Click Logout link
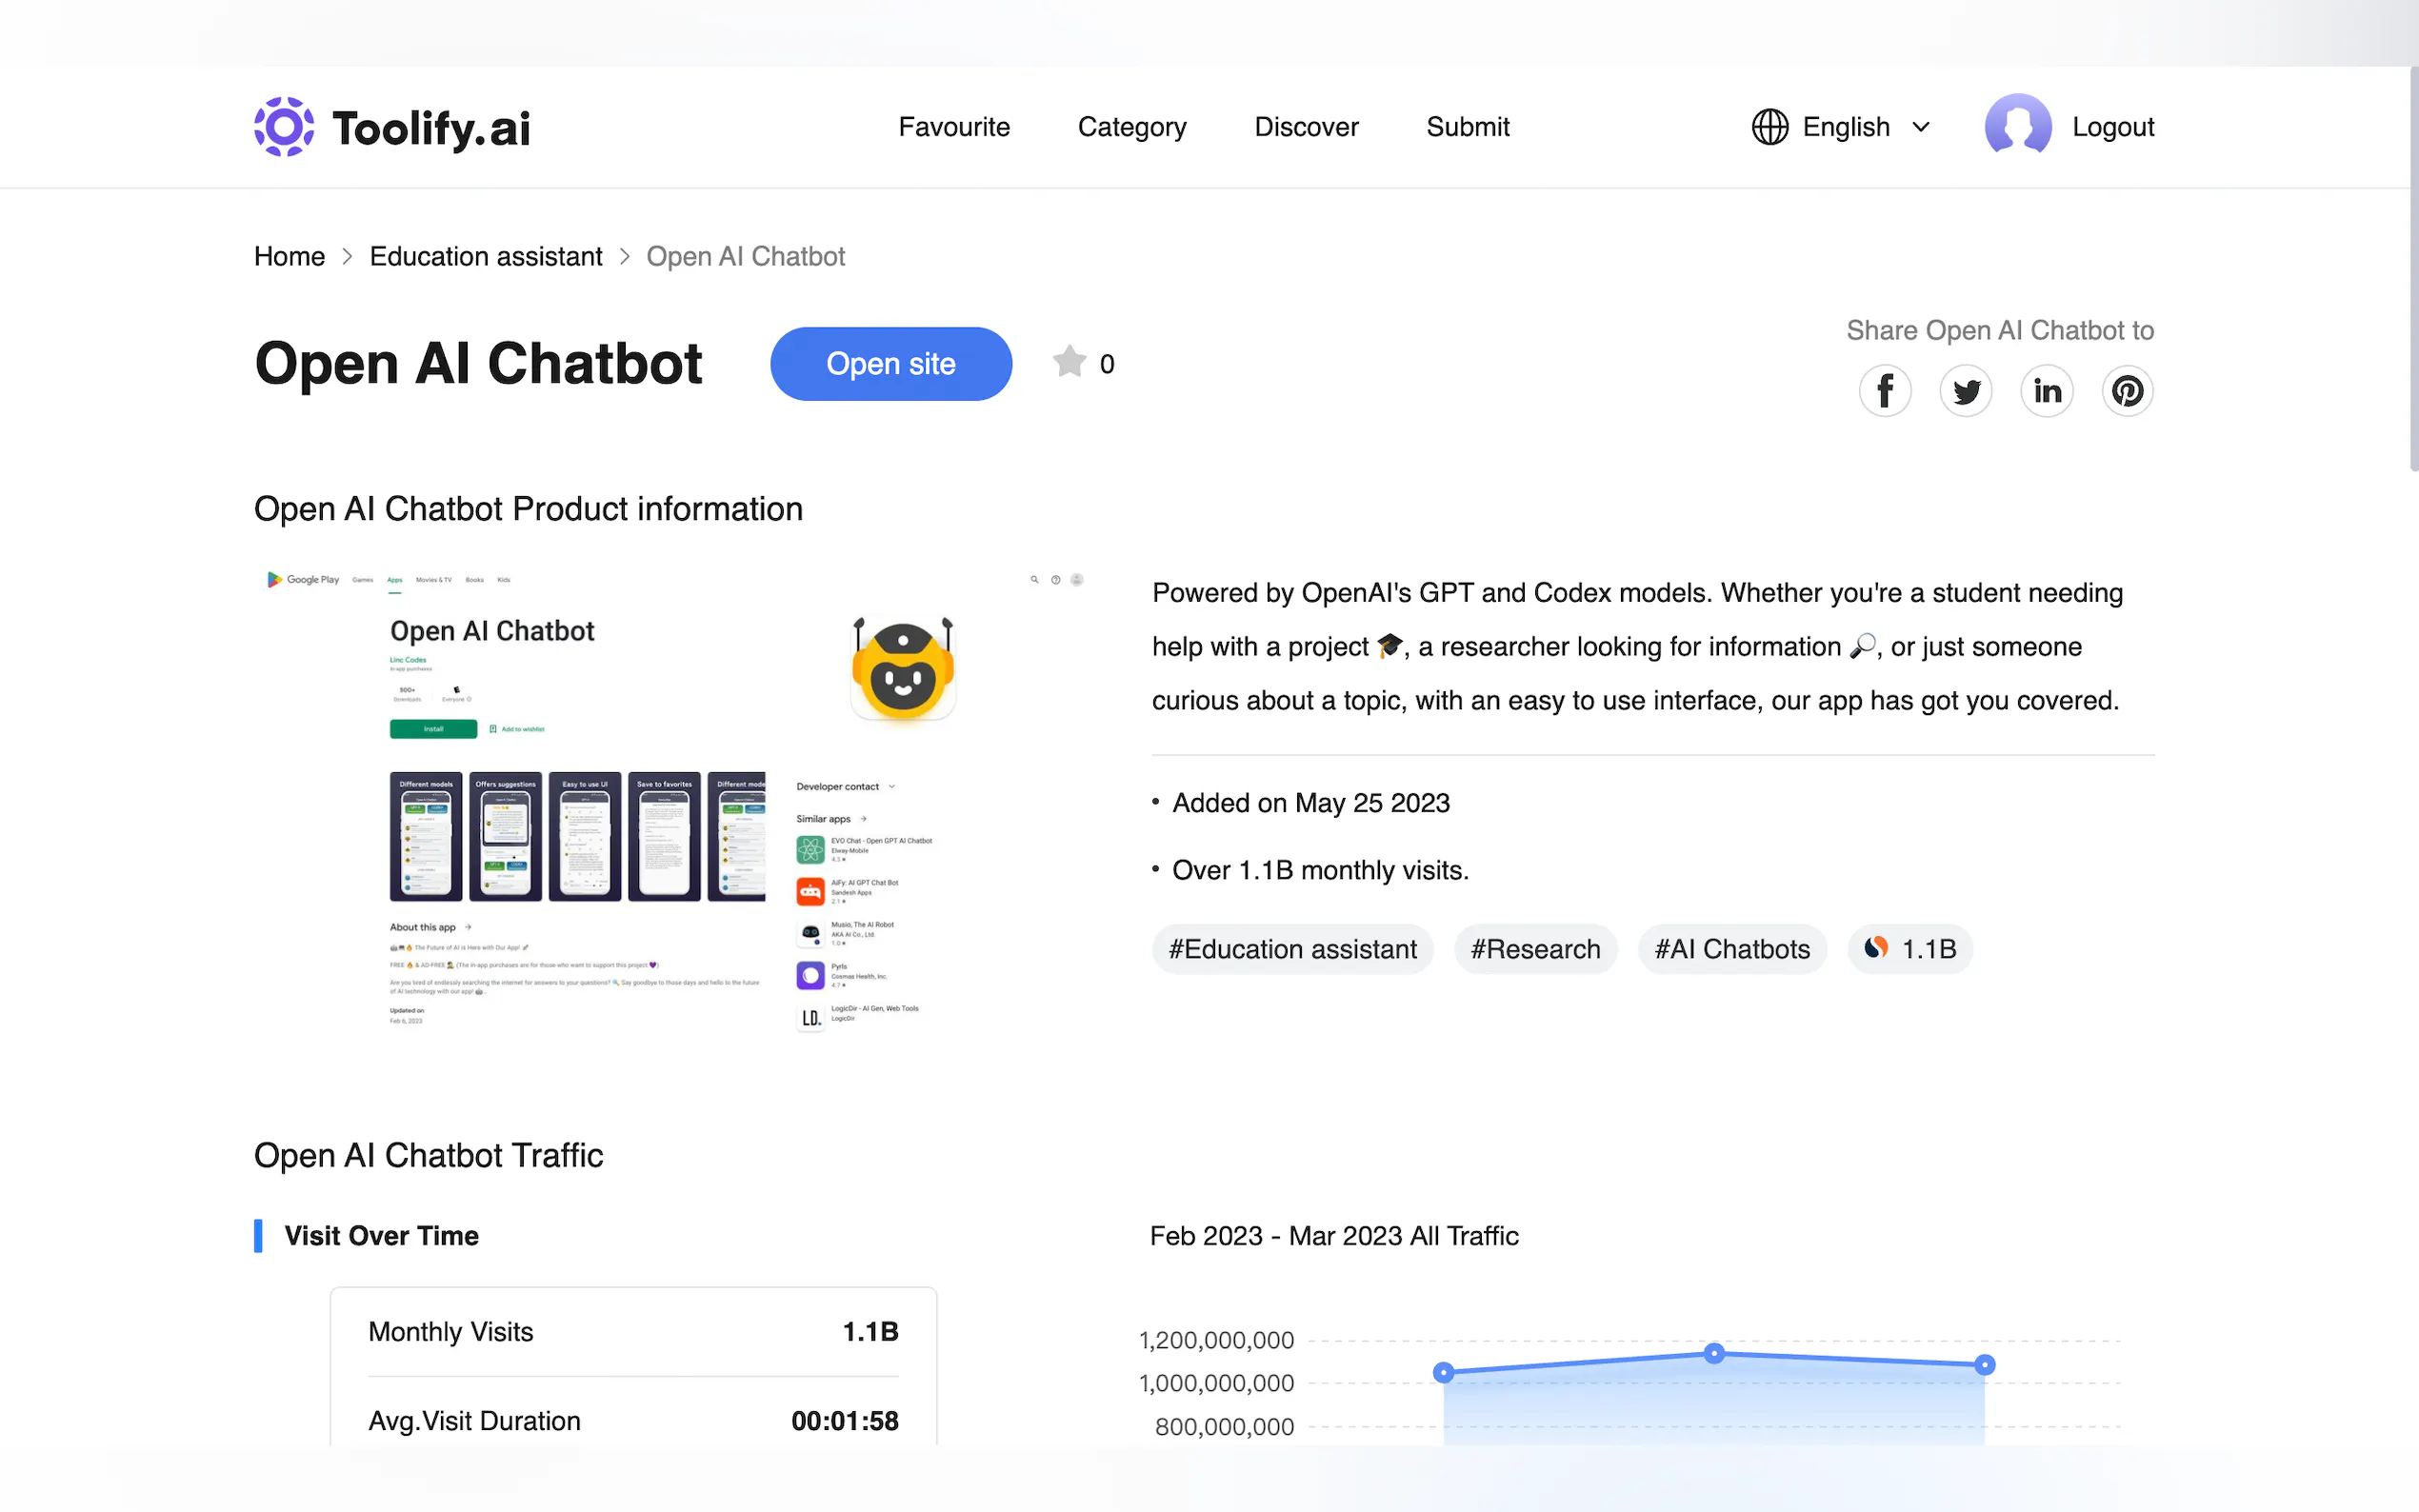This screenshot has height=1512, width=2419. click(2112, 127)
